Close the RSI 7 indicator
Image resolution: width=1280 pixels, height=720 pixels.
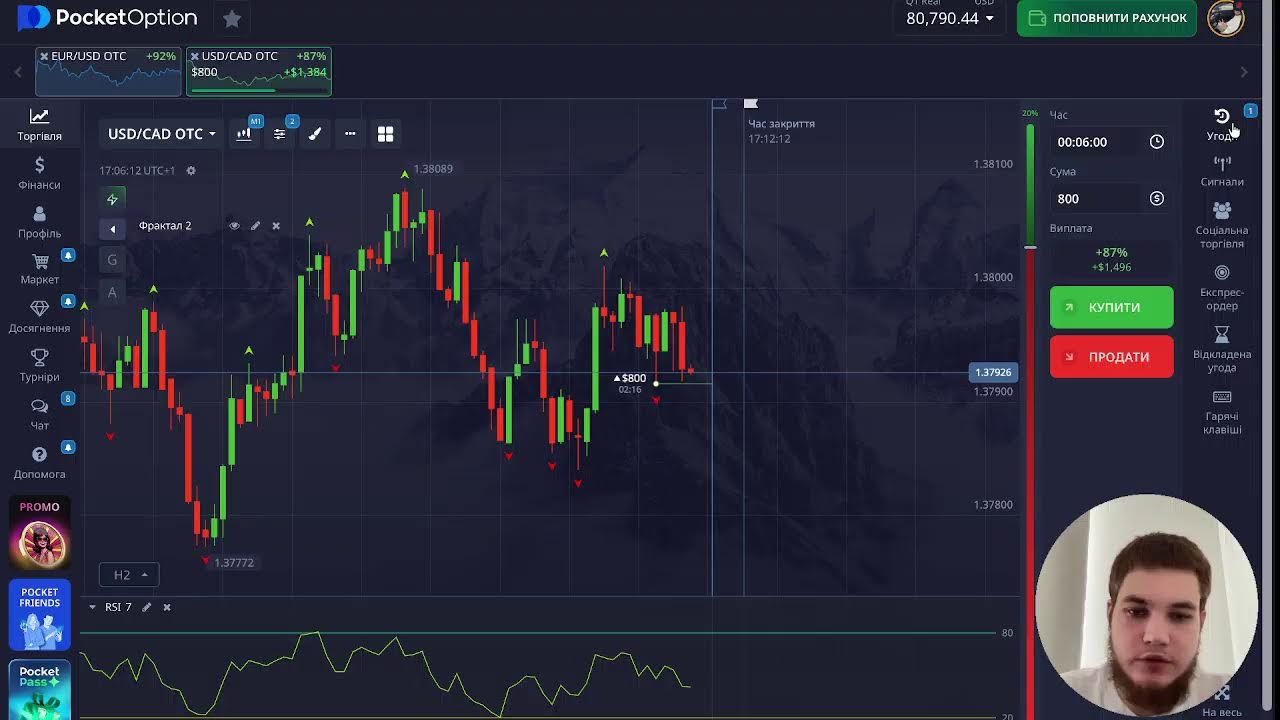167,607
